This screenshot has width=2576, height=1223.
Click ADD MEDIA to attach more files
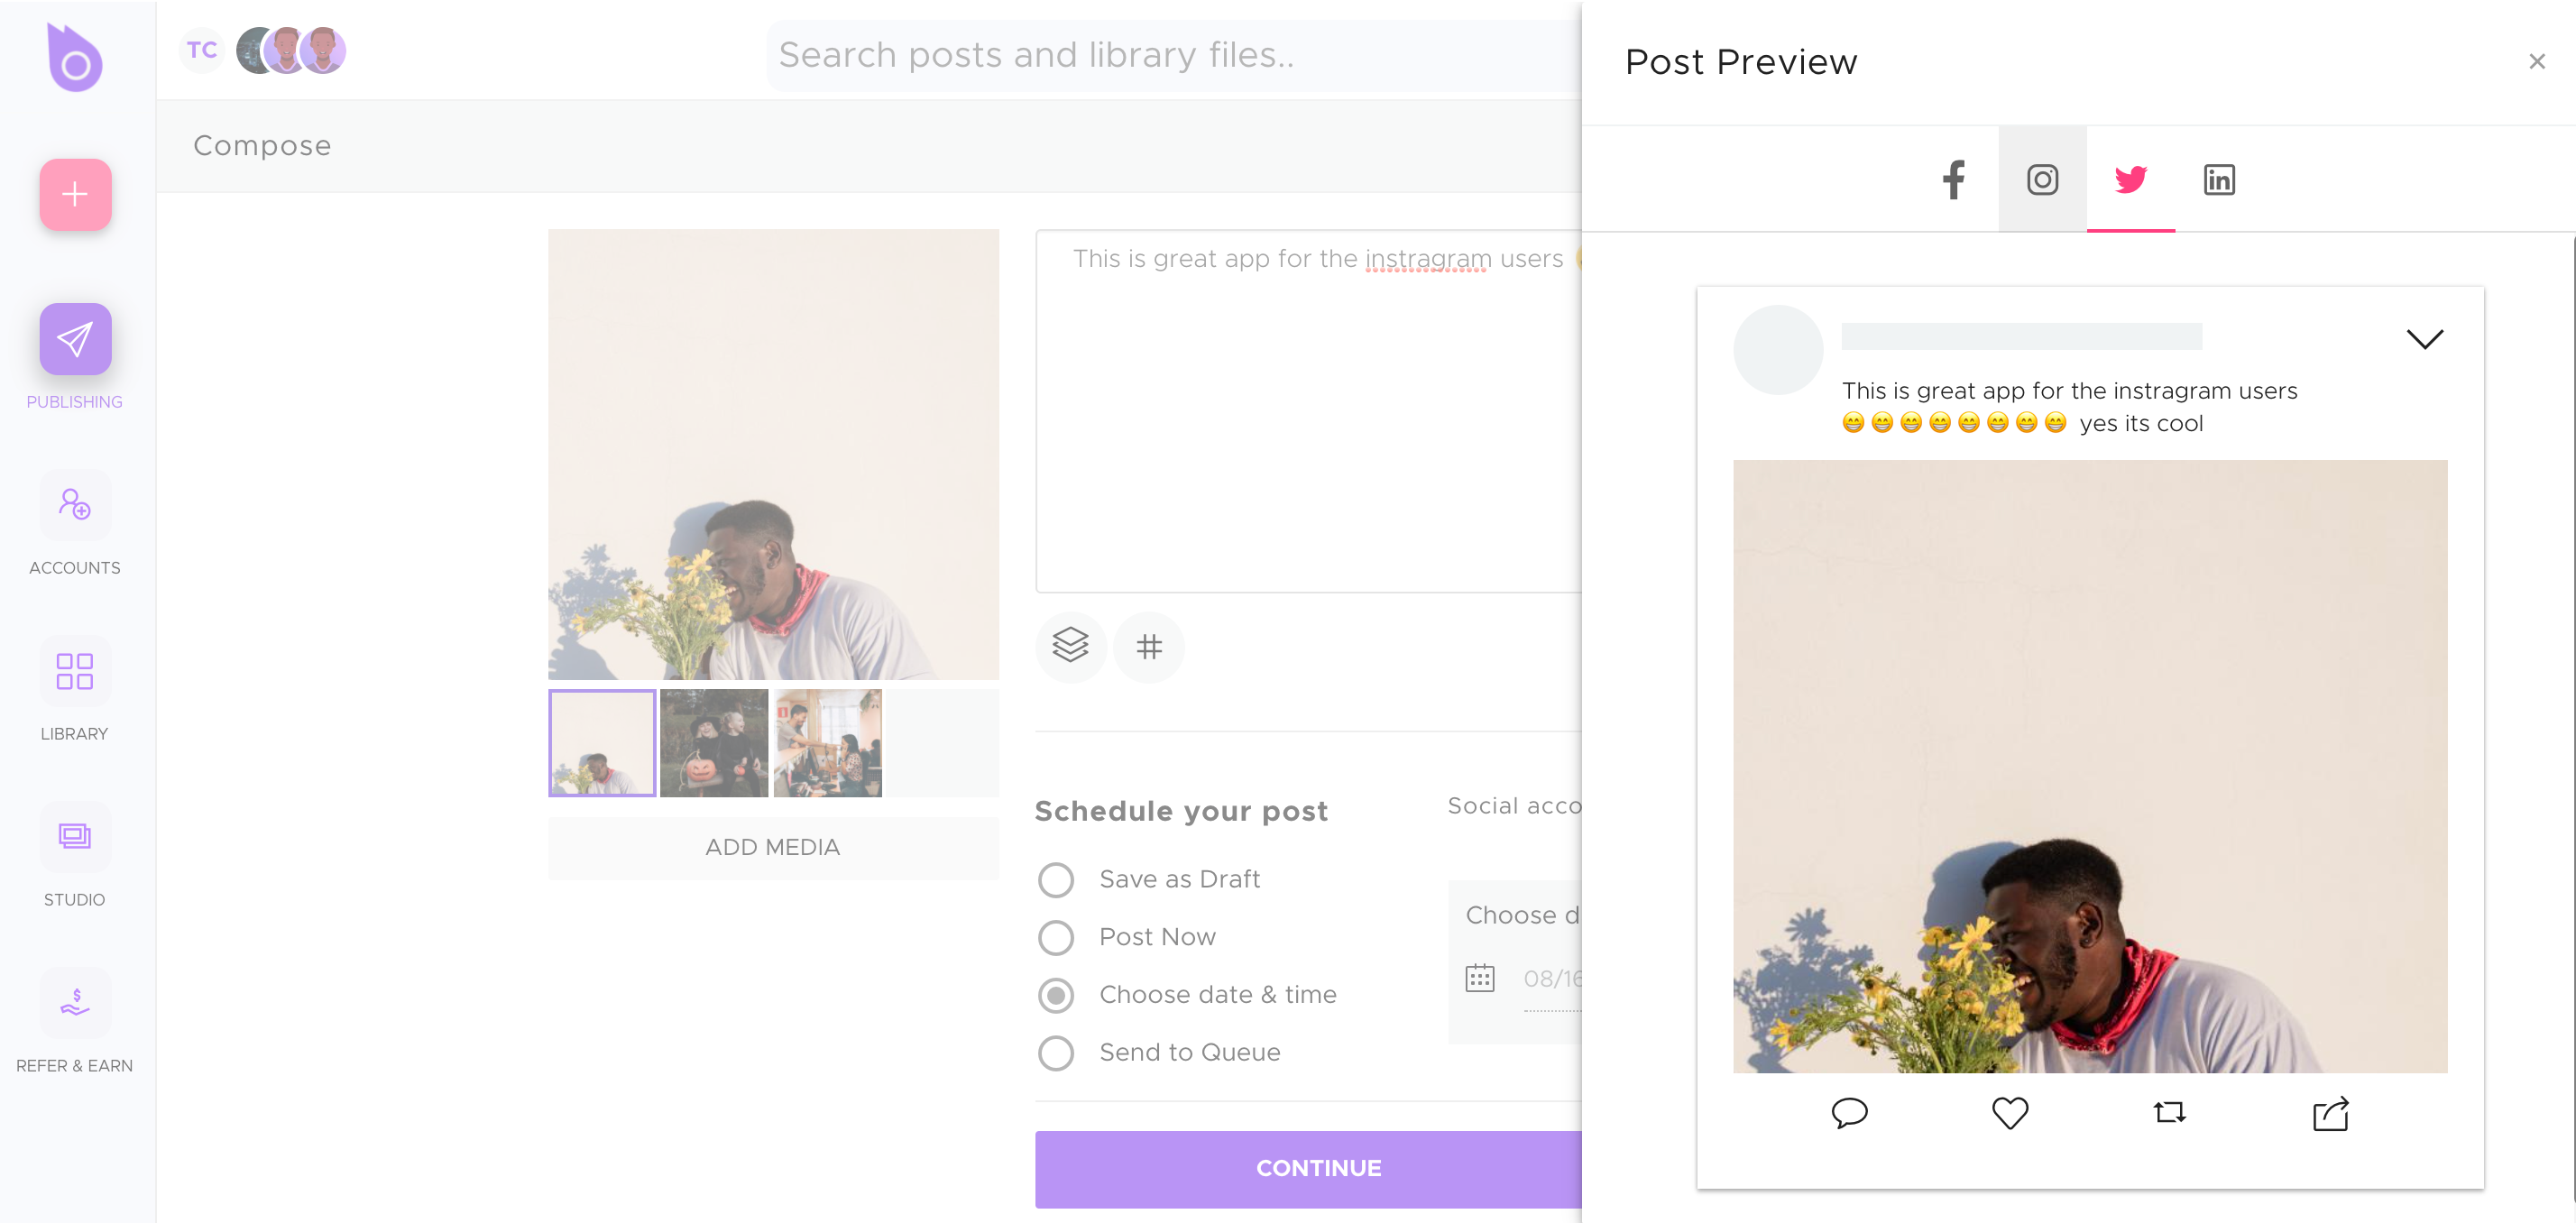(773, 847)
